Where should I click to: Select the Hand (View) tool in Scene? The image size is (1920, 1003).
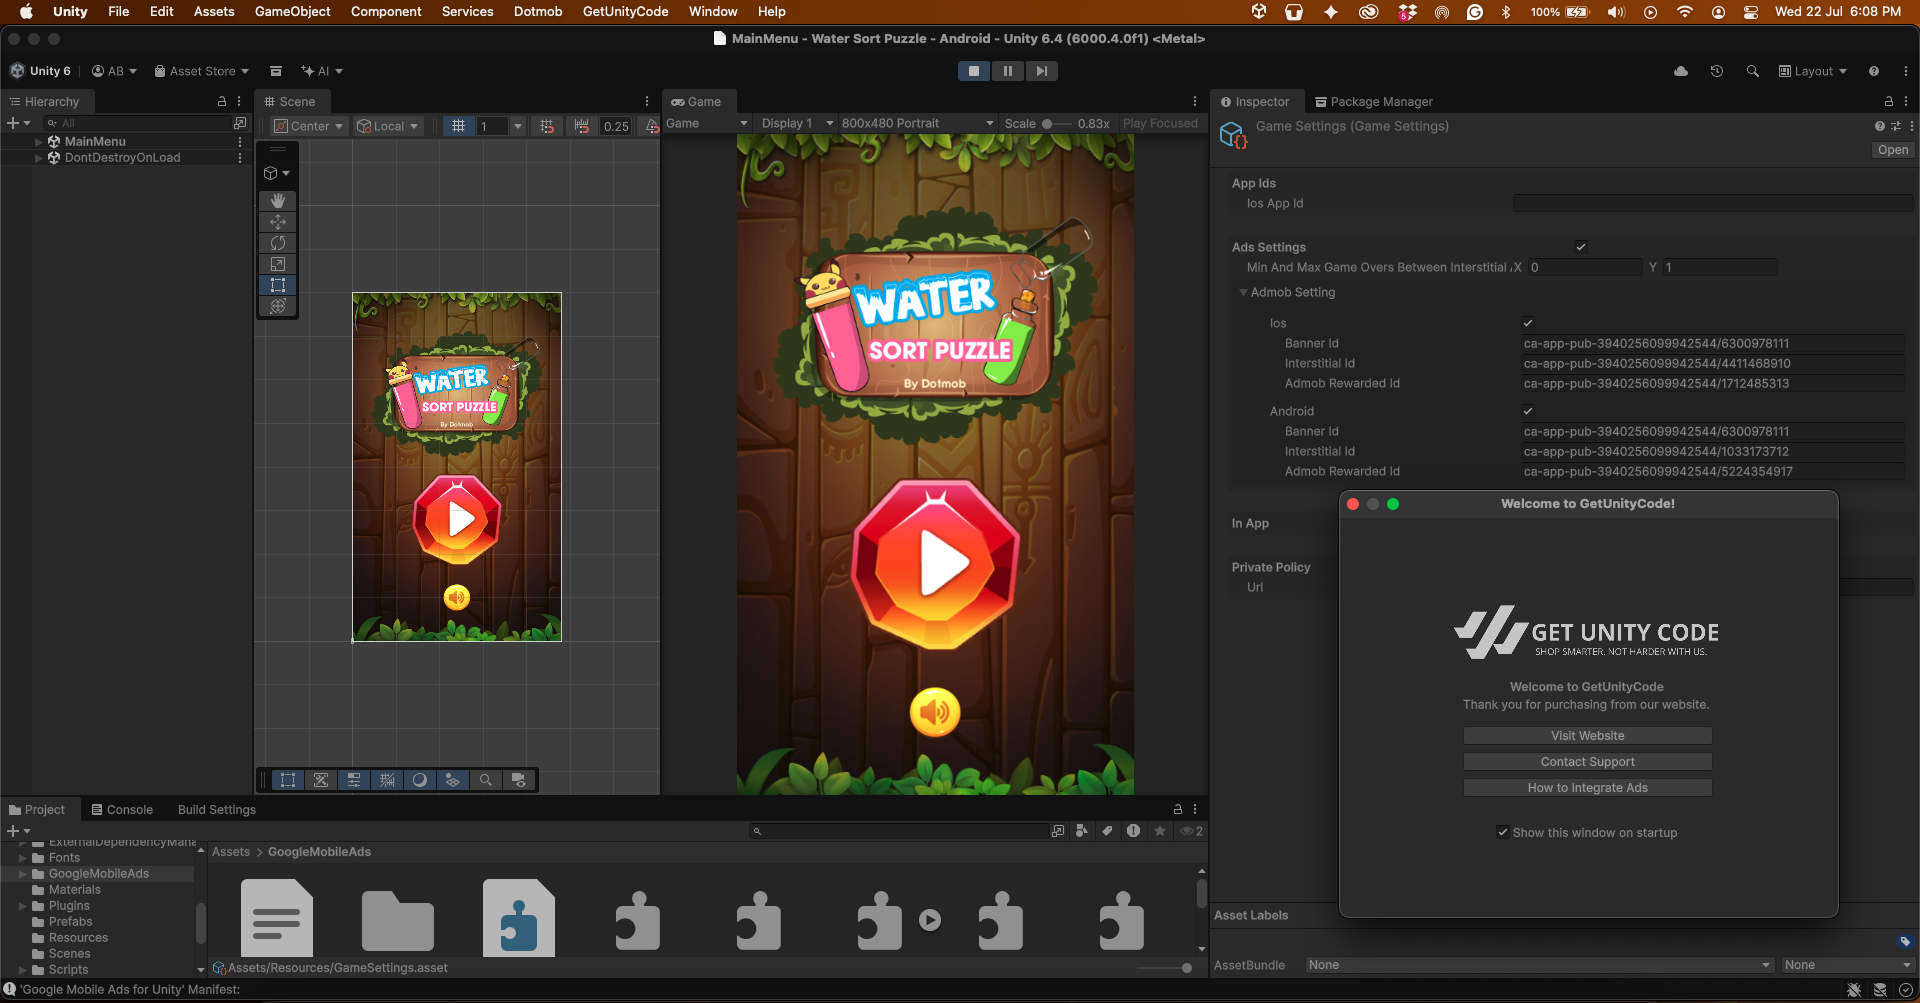(x=278, y=201)
